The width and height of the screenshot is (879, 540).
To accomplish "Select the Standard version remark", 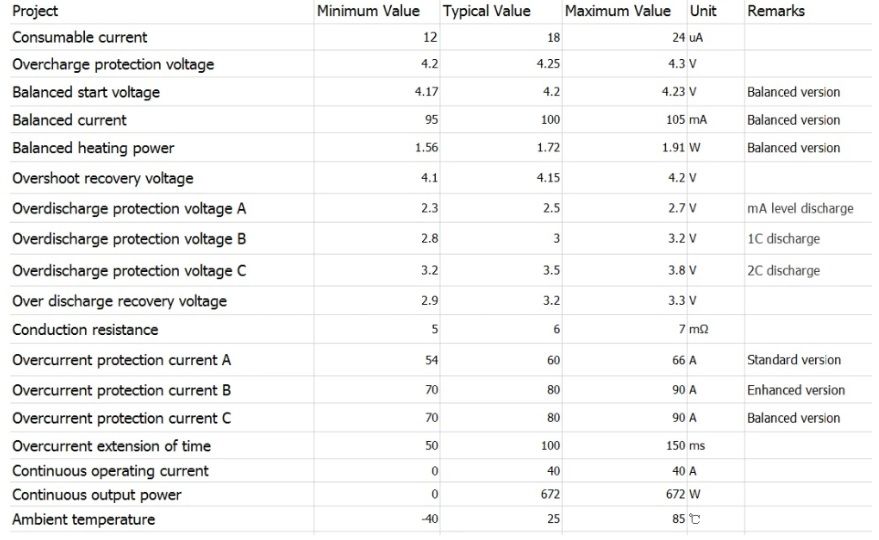I will pyautogui.click(x=794, y=359).
